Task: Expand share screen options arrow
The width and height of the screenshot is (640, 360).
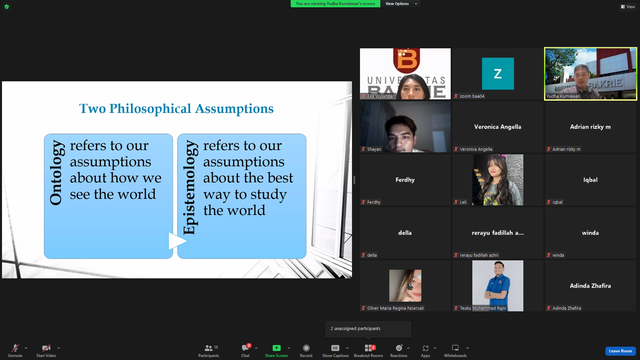Action: coord(289,348)
